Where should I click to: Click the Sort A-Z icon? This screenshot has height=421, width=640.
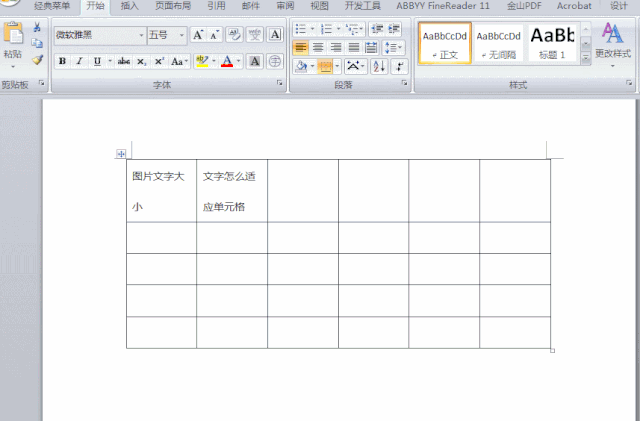pyautogui.click(x=379, y=66)
